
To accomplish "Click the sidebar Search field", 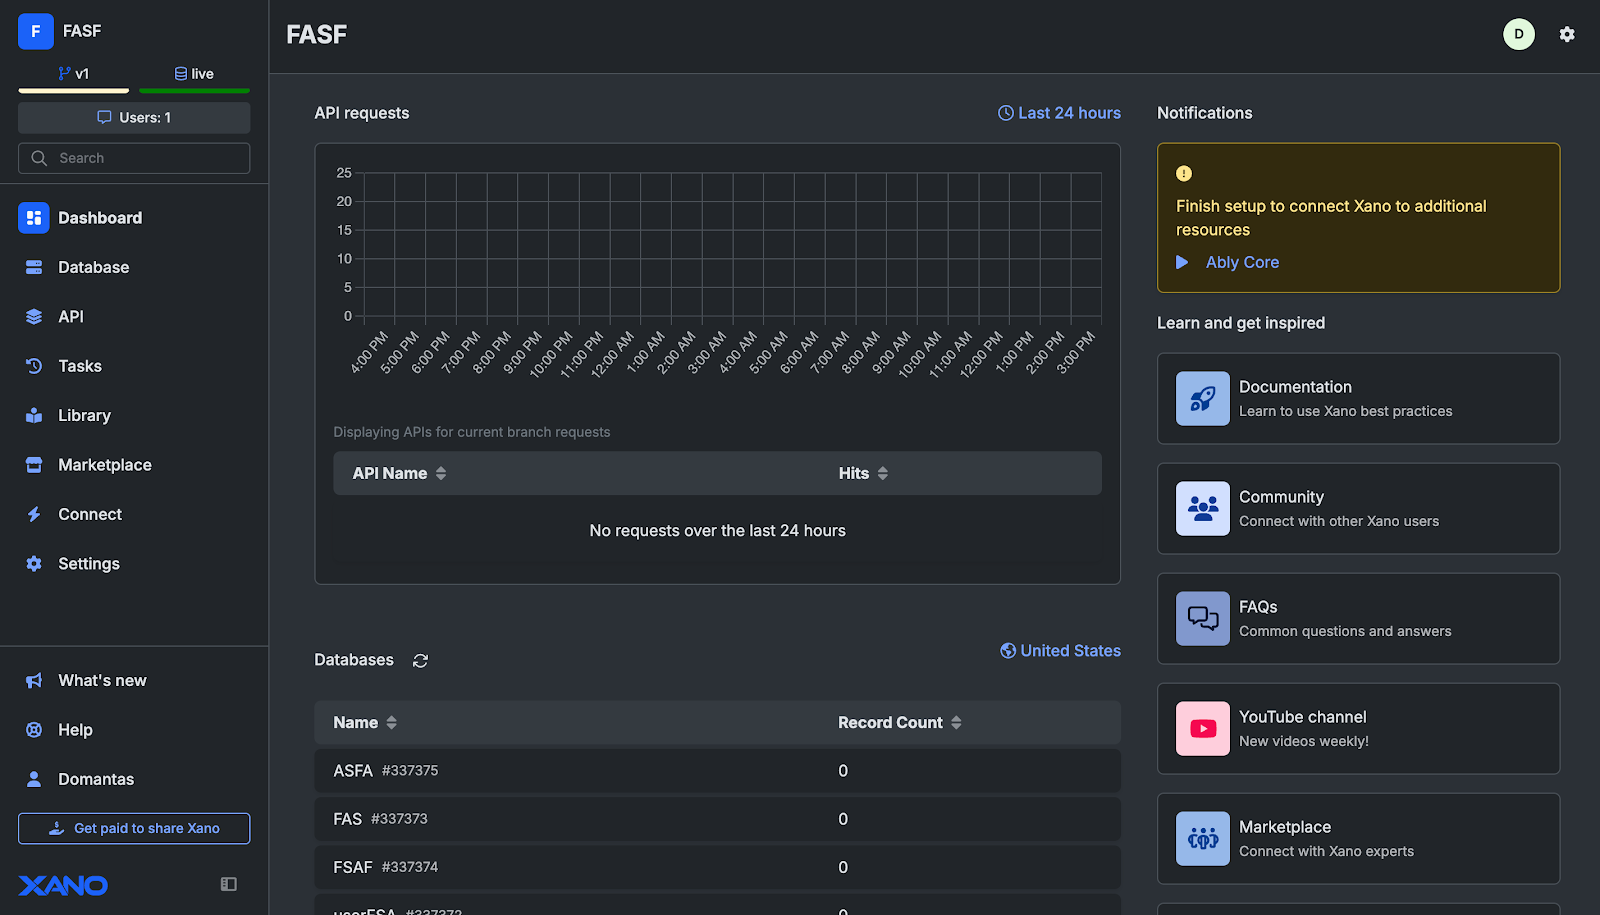I will tap(134, 158).
